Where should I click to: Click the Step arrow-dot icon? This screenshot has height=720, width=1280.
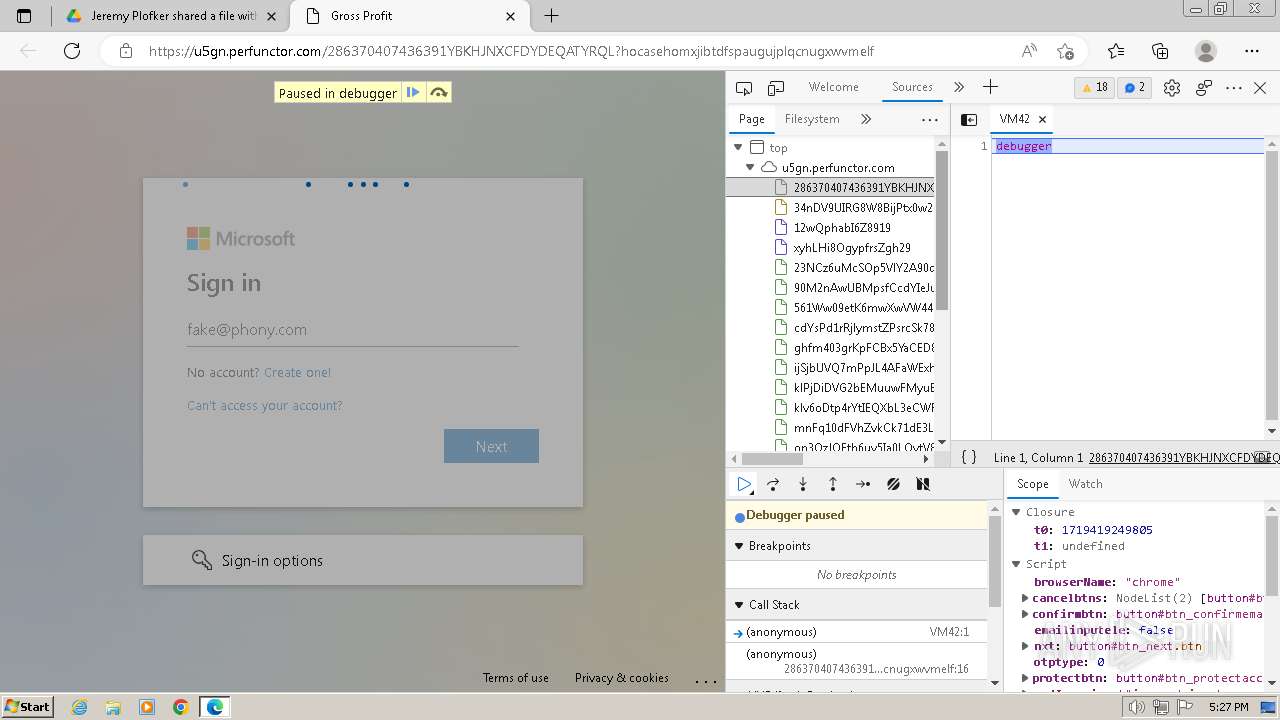(x=863, y=484)
